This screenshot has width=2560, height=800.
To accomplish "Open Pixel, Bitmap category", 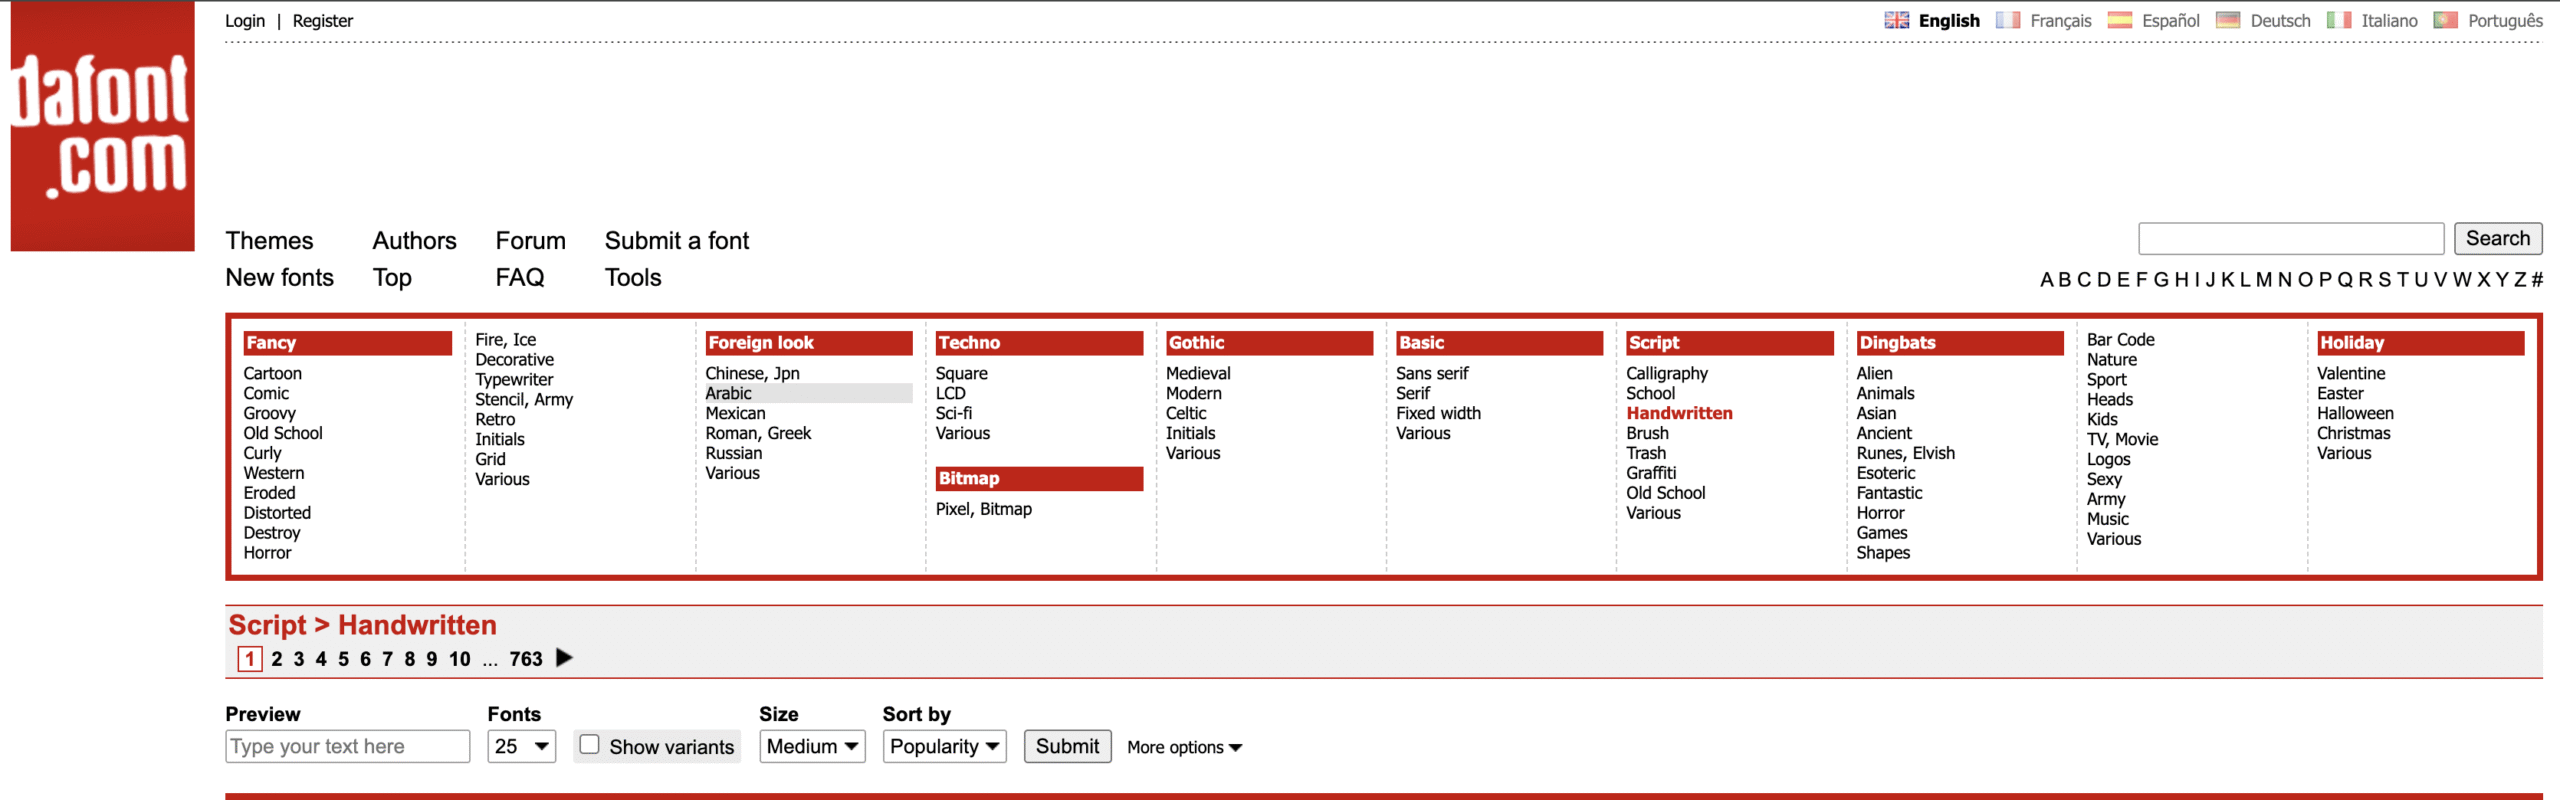I will tap(984, 510).
